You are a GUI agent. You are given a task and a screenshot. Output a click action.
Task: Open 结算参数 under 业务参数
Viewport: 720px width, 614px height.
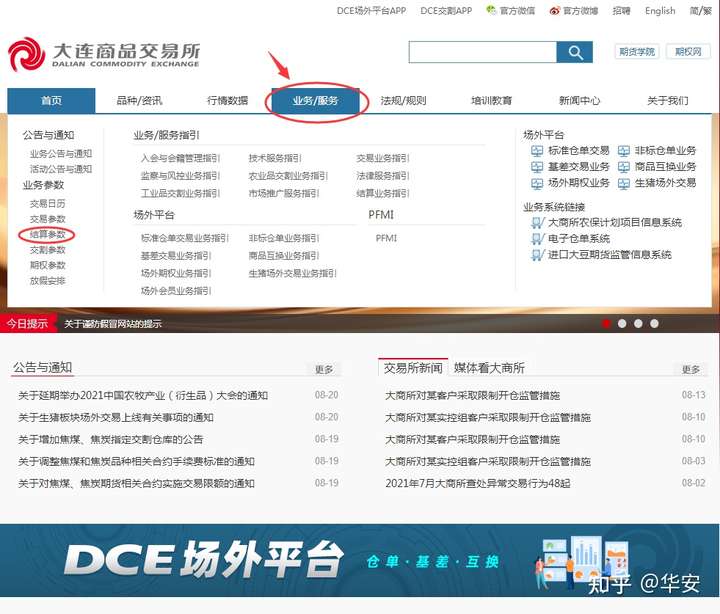(x=48, y=235)
